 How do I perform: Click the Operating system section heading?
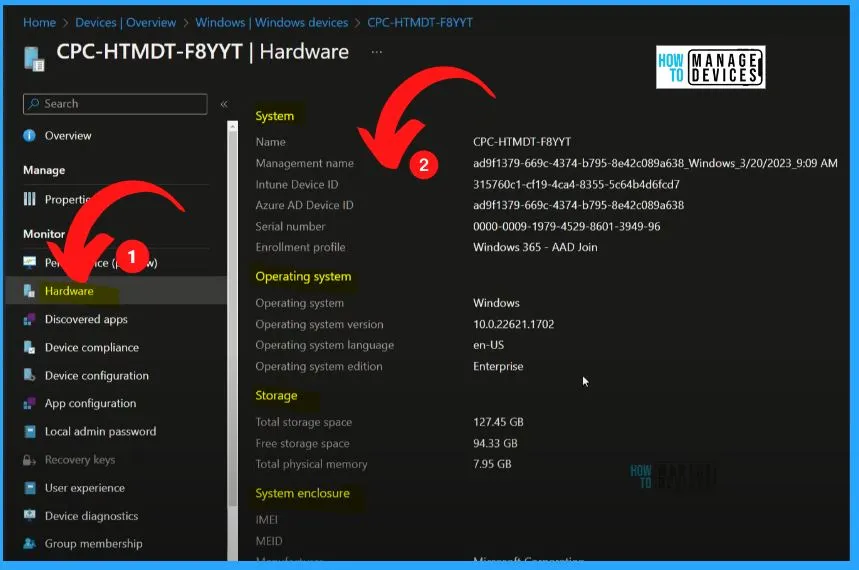point(303,277)
